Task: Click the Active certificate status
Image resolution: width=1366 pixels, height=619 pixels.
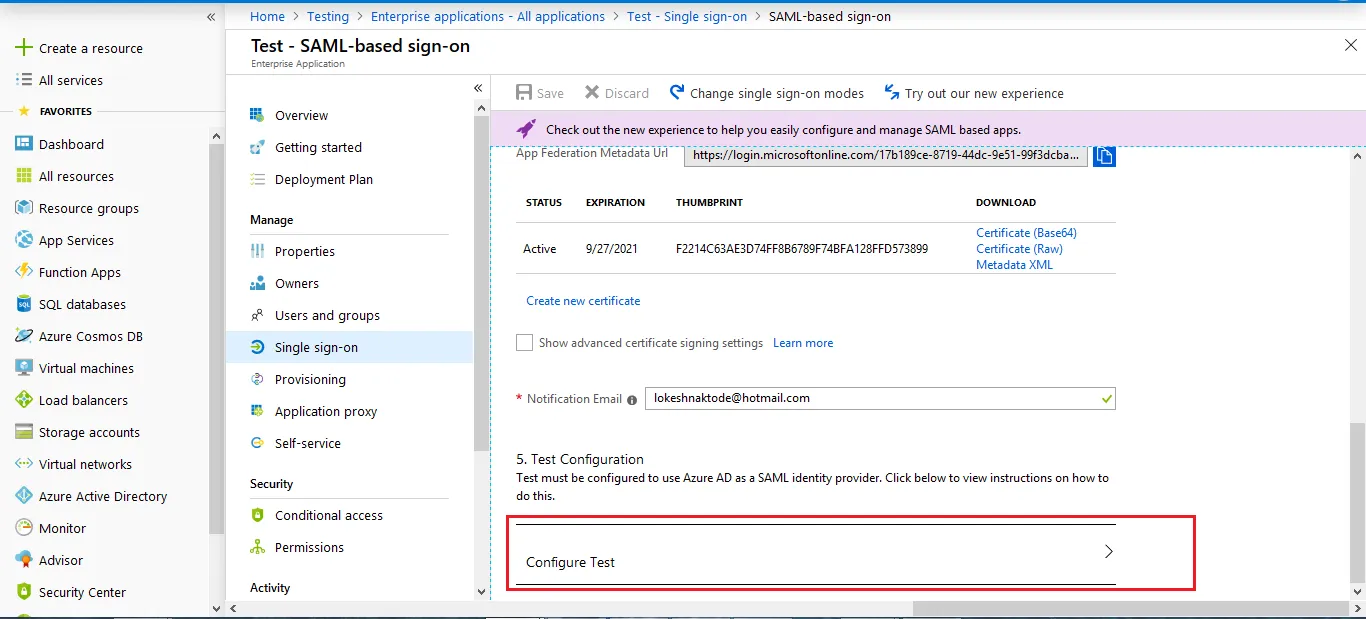Action: click(540, 249)
